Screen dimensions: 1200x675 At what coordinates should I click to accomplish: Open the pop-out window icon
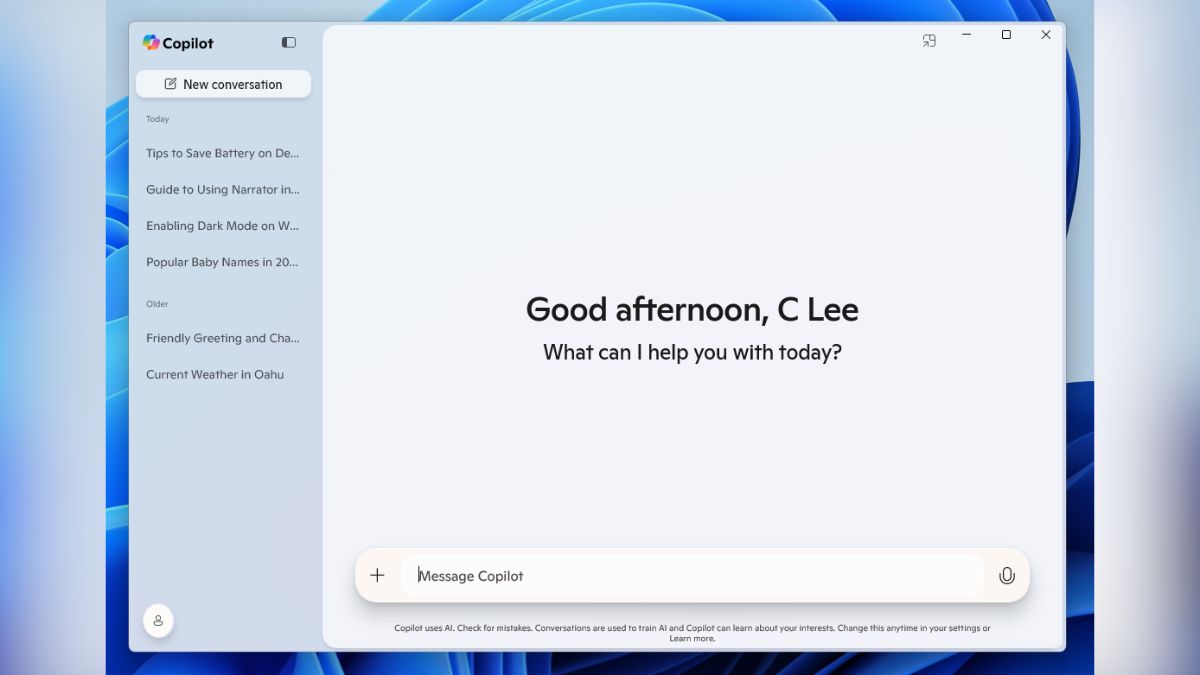click(928, 40)
